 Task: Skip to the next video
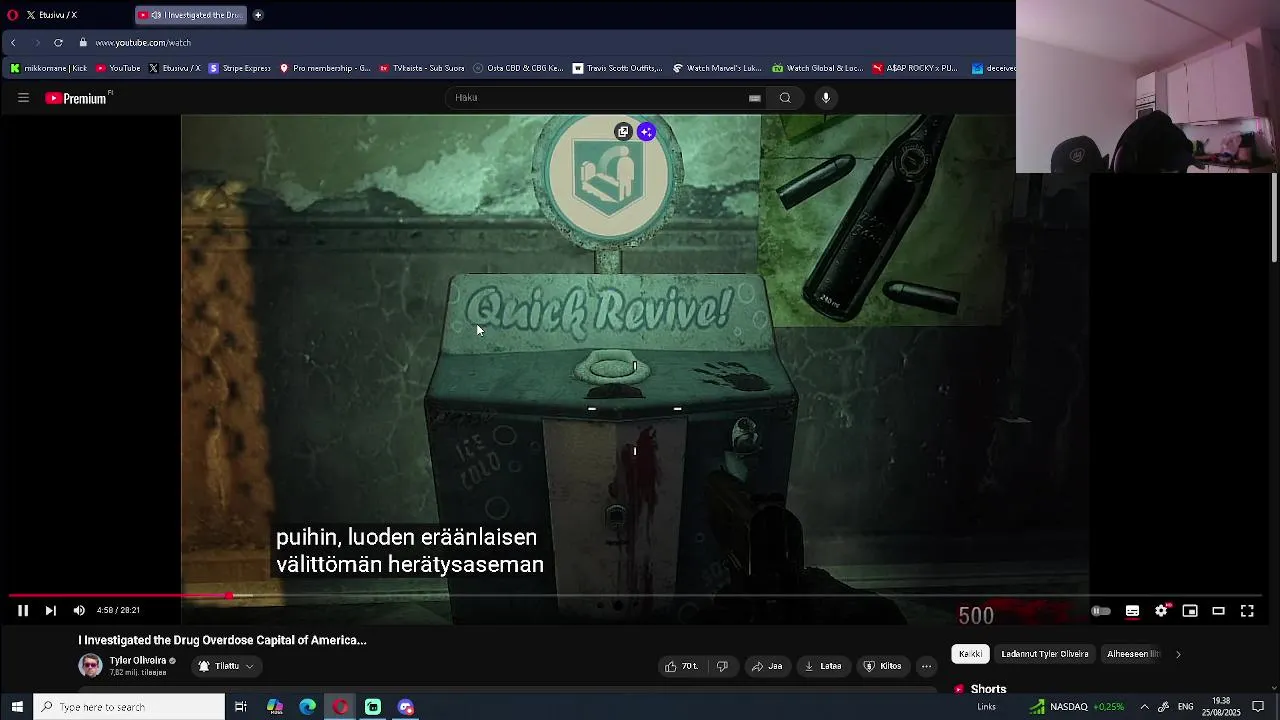50,611
